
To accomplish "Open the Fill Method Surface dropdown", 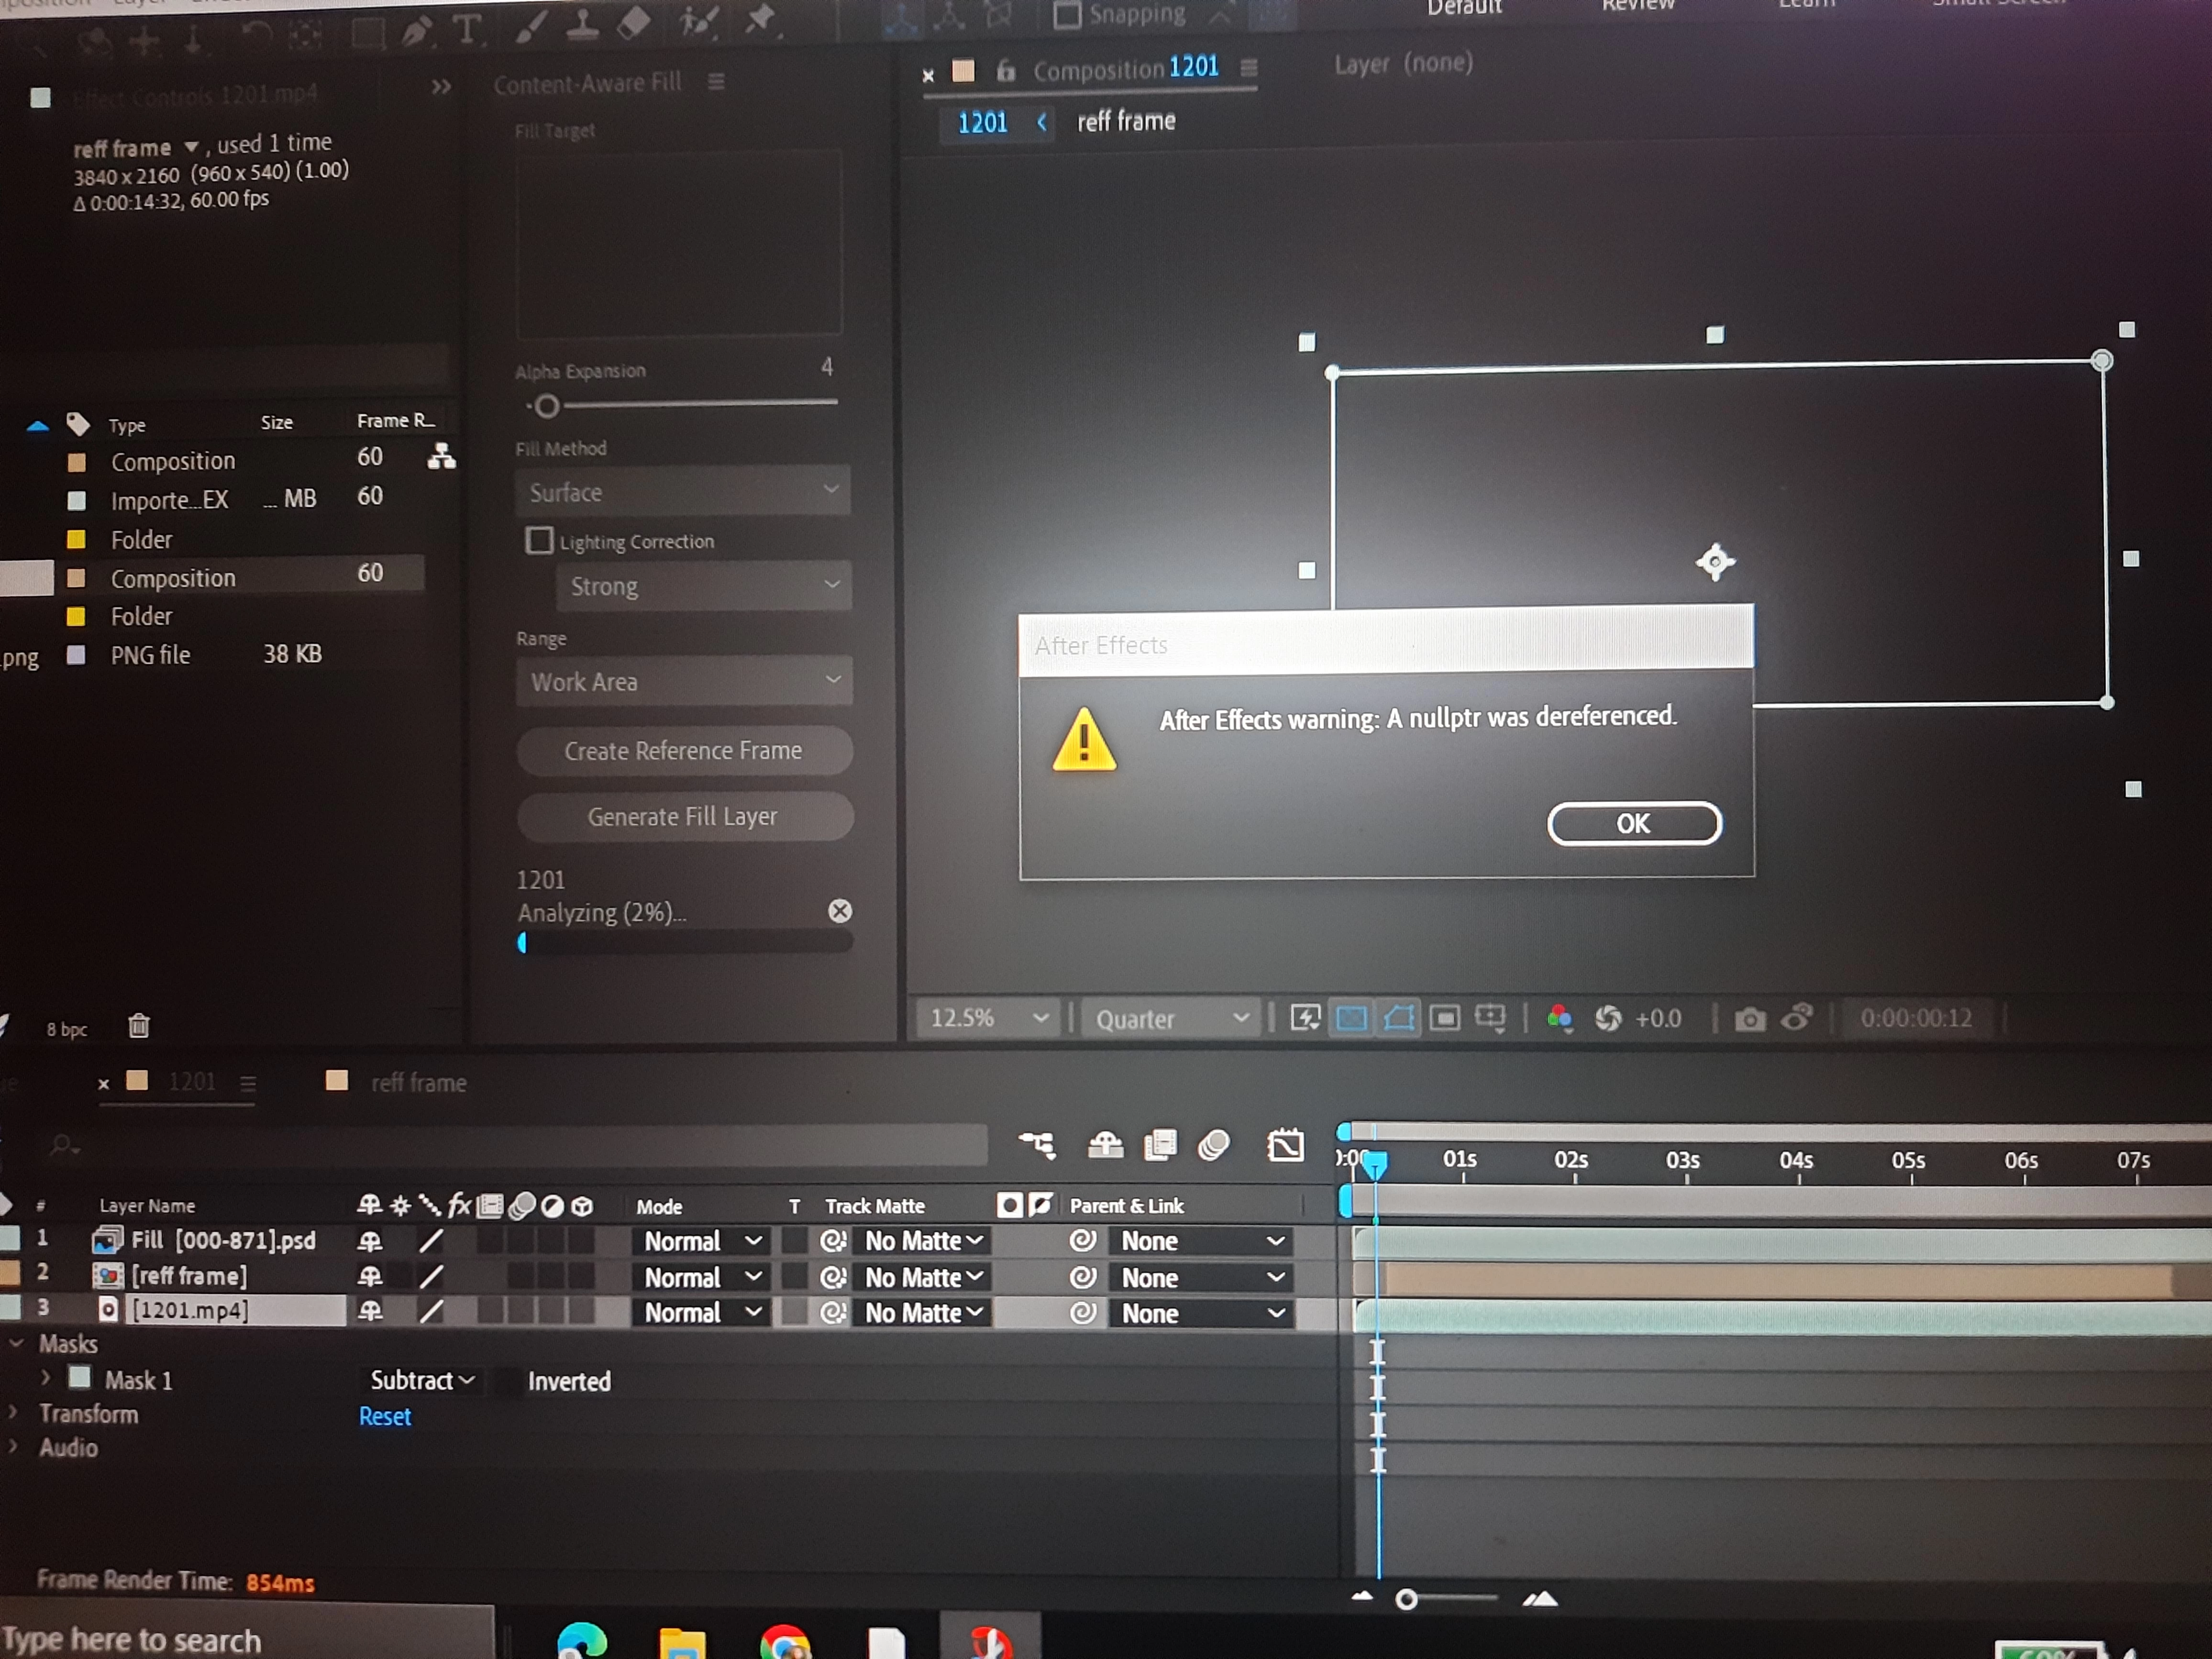I will point(683,491).
